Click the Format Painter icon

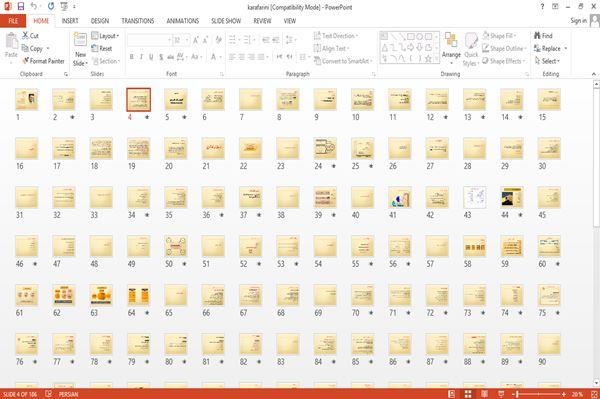point(26,61)
